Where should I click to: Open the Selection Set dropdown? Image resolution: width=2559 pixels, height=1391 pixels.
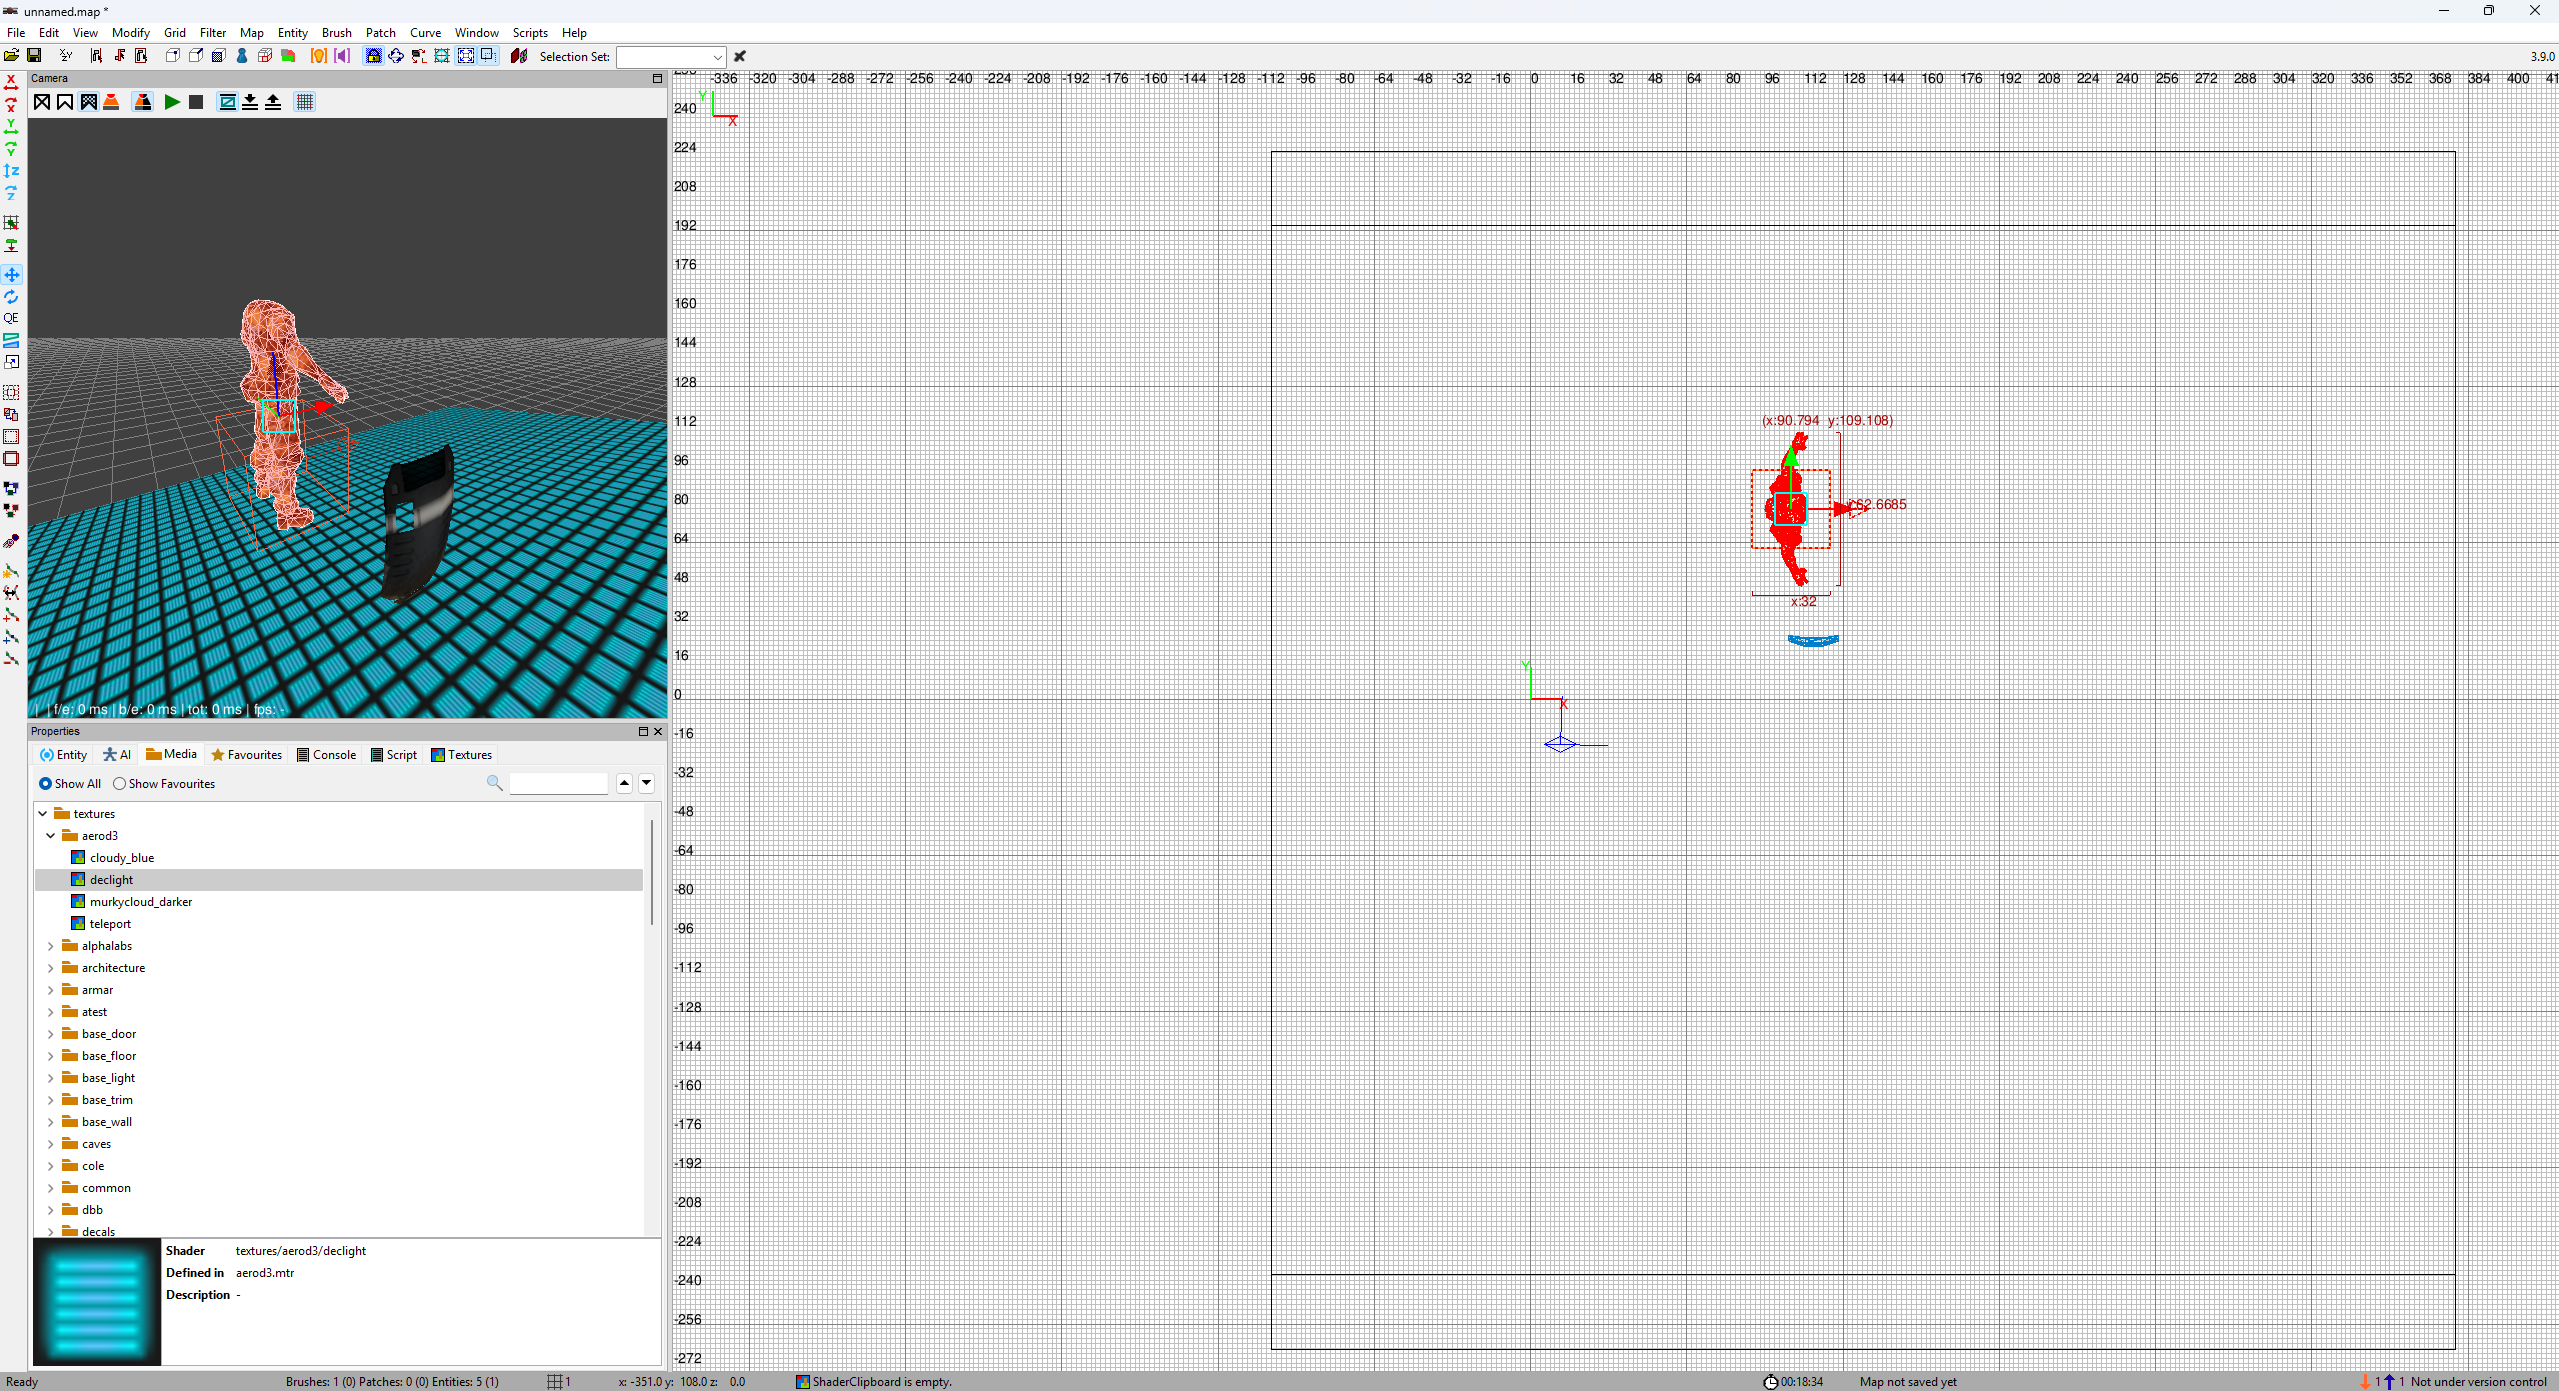[717, 57]
